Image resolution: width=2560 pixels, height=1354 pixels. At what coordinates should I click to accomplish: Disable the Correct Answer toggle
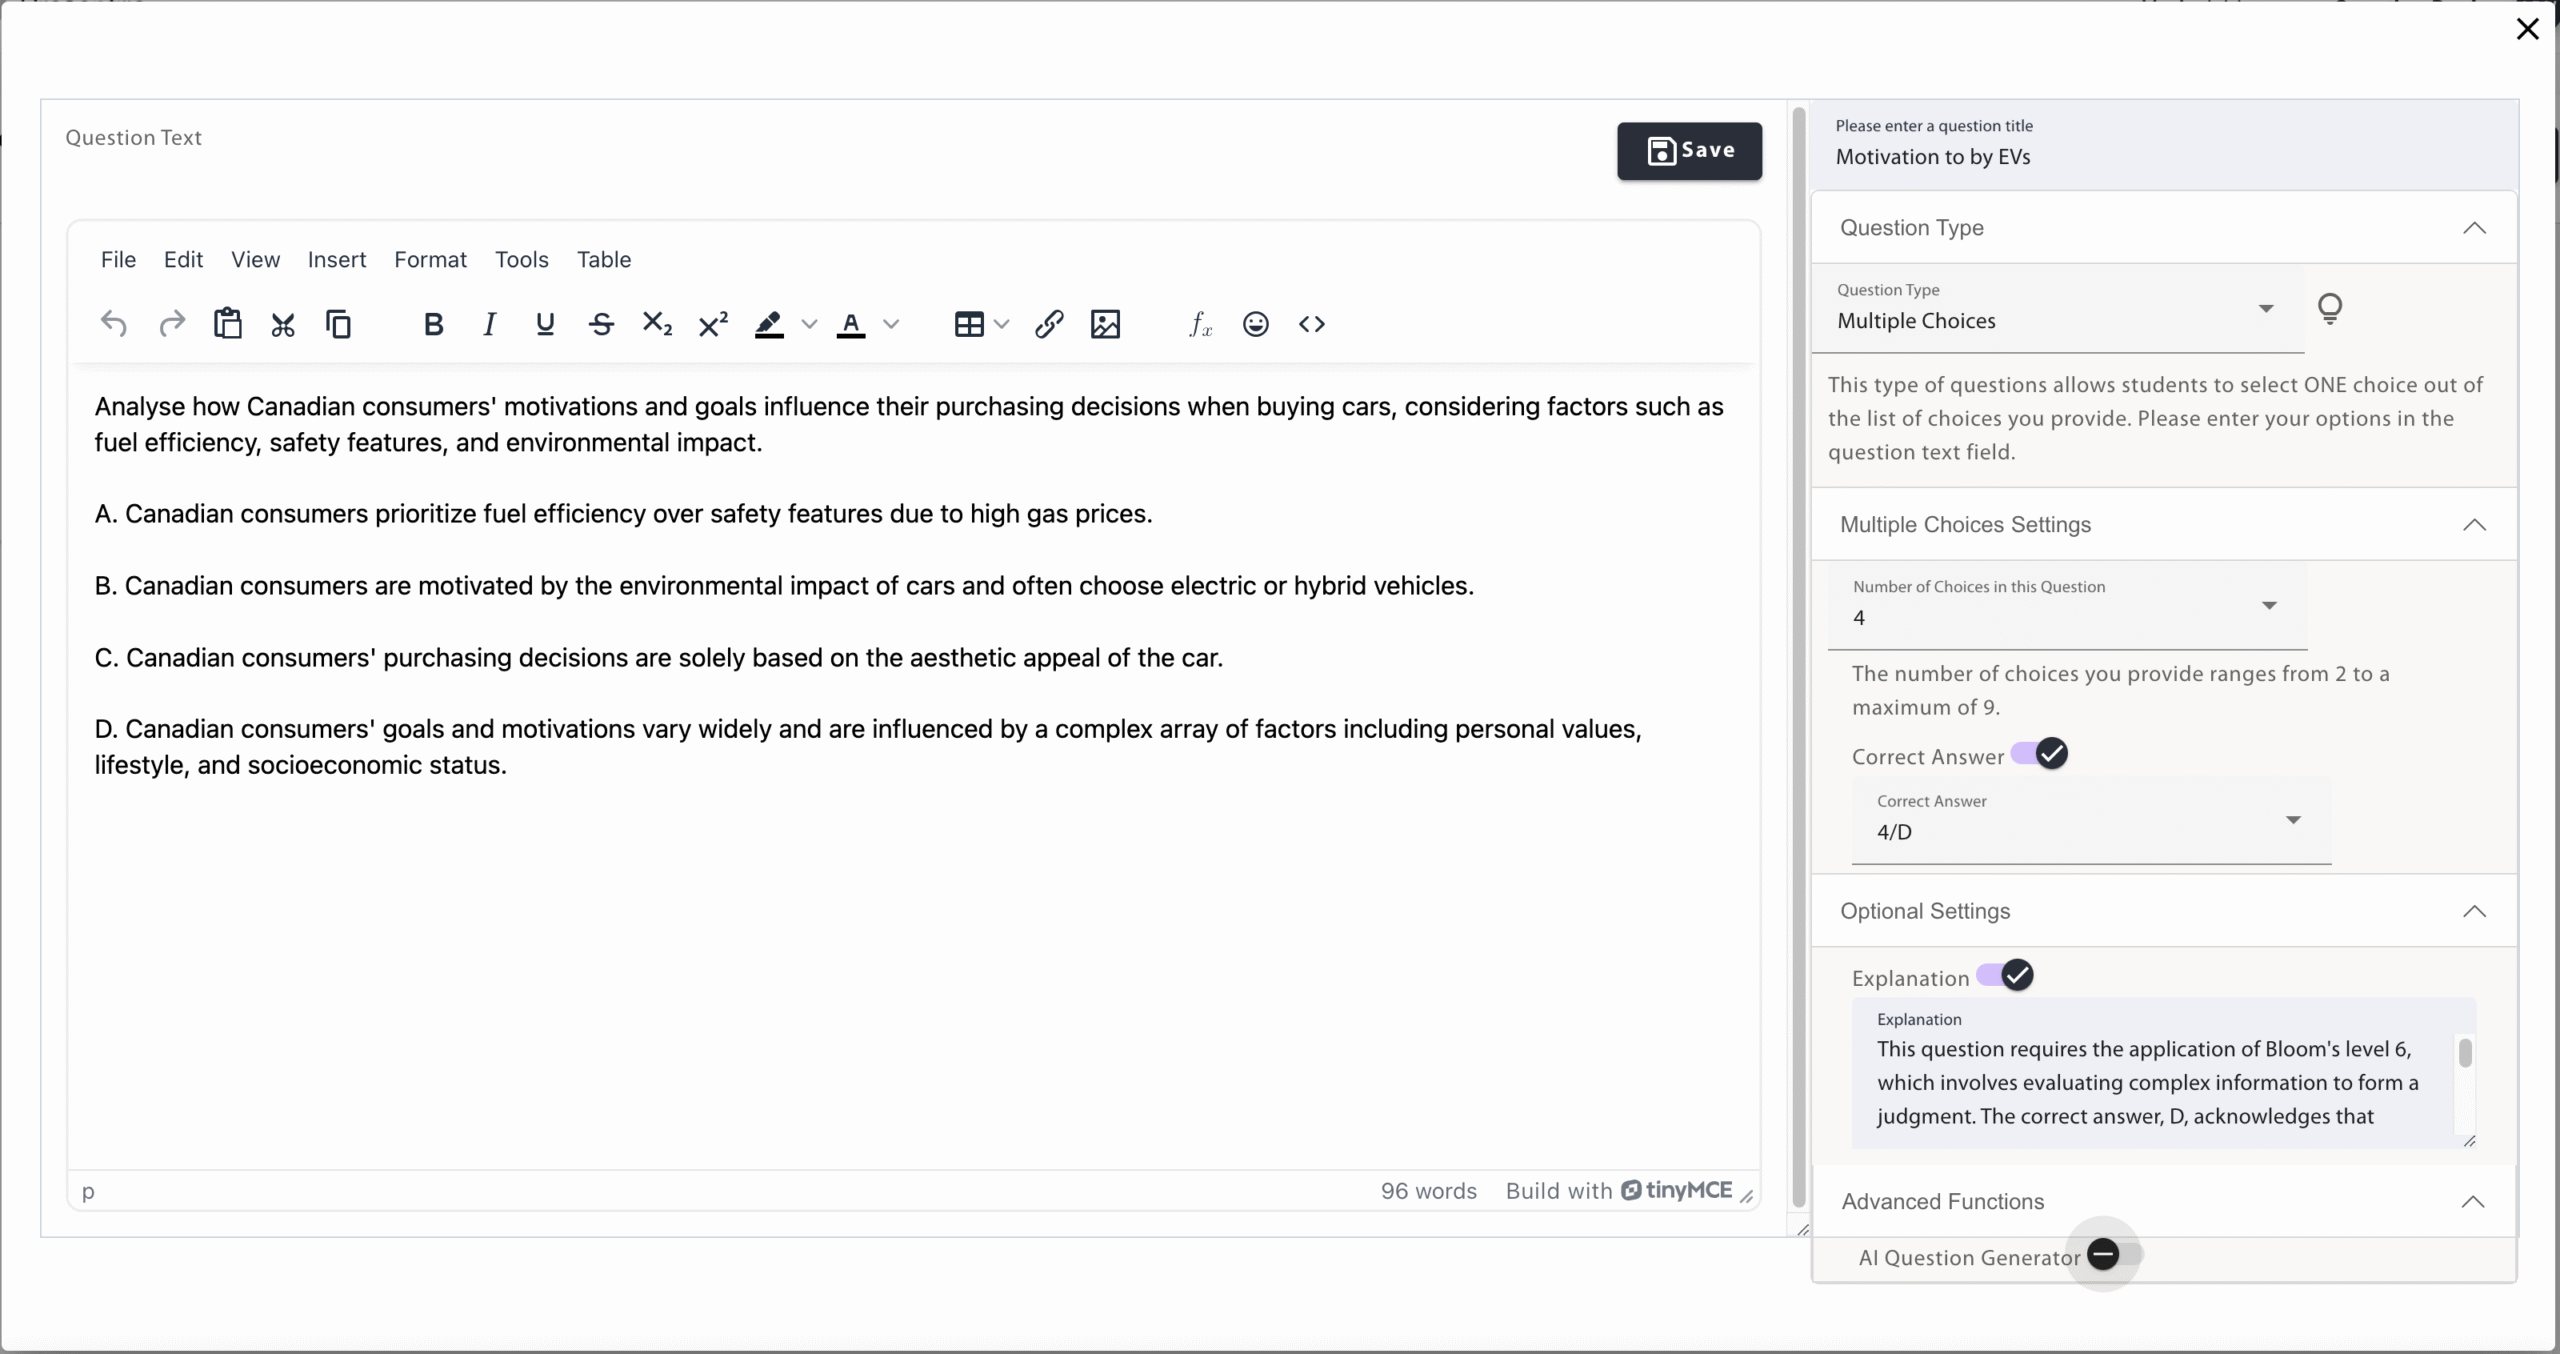(x=2040, y=754)
